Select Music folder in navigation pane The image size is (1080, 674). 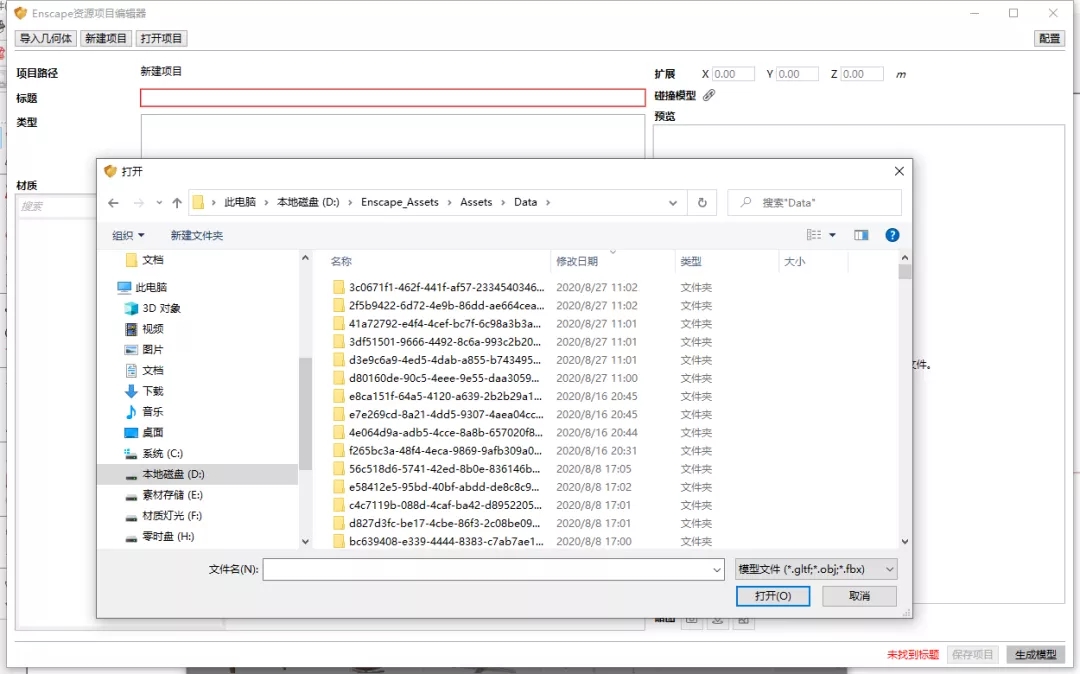tap(152, 412)
